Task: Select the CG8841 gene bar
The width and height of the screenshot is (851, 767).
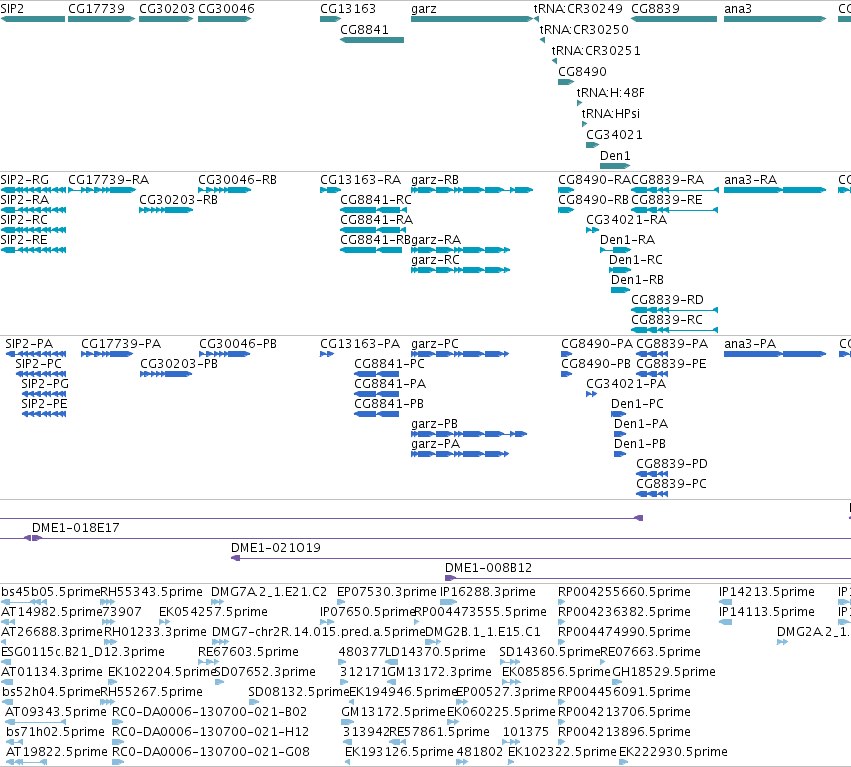Action: 372,40
